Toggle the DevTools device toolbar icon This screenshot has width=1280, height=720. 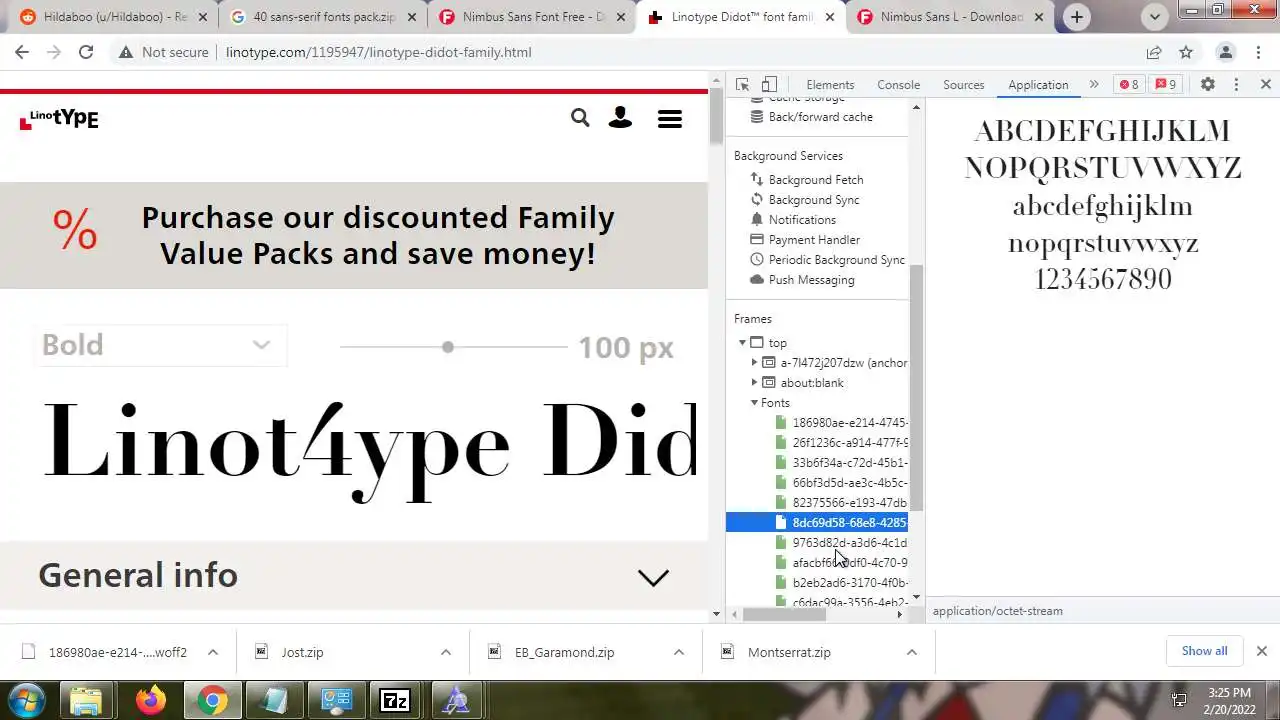coord(769,84)
